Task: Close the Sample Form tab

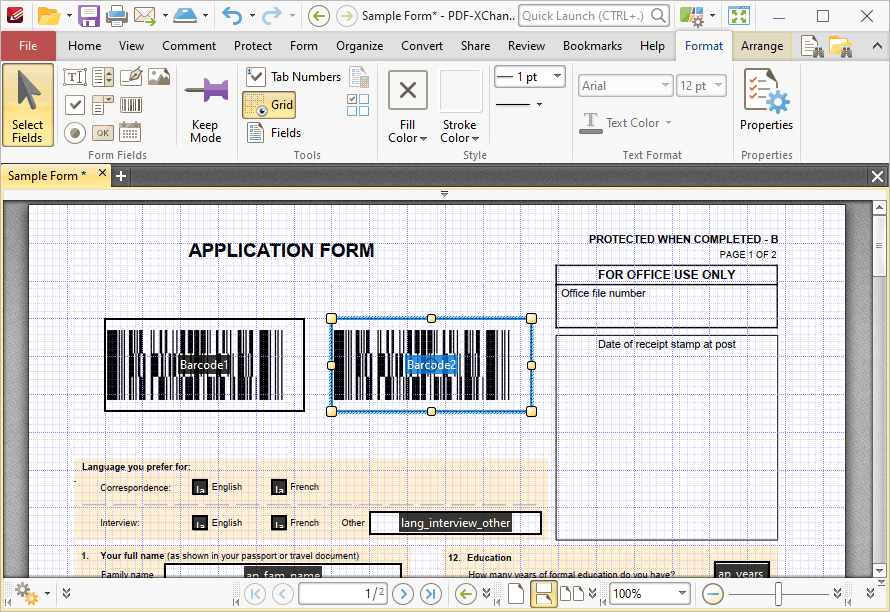Action: (102, 173)
